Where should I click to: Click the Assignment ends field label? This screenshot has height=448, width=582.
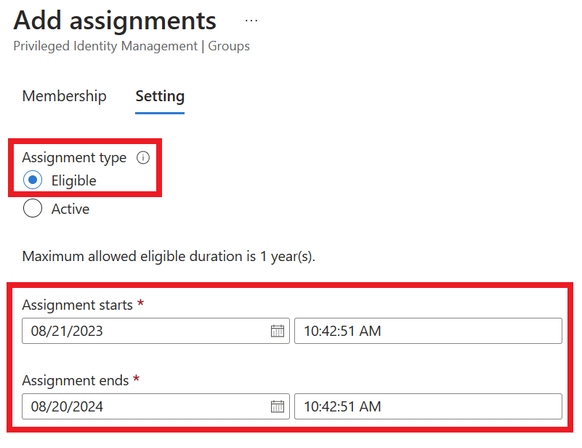tap(75, 381)
